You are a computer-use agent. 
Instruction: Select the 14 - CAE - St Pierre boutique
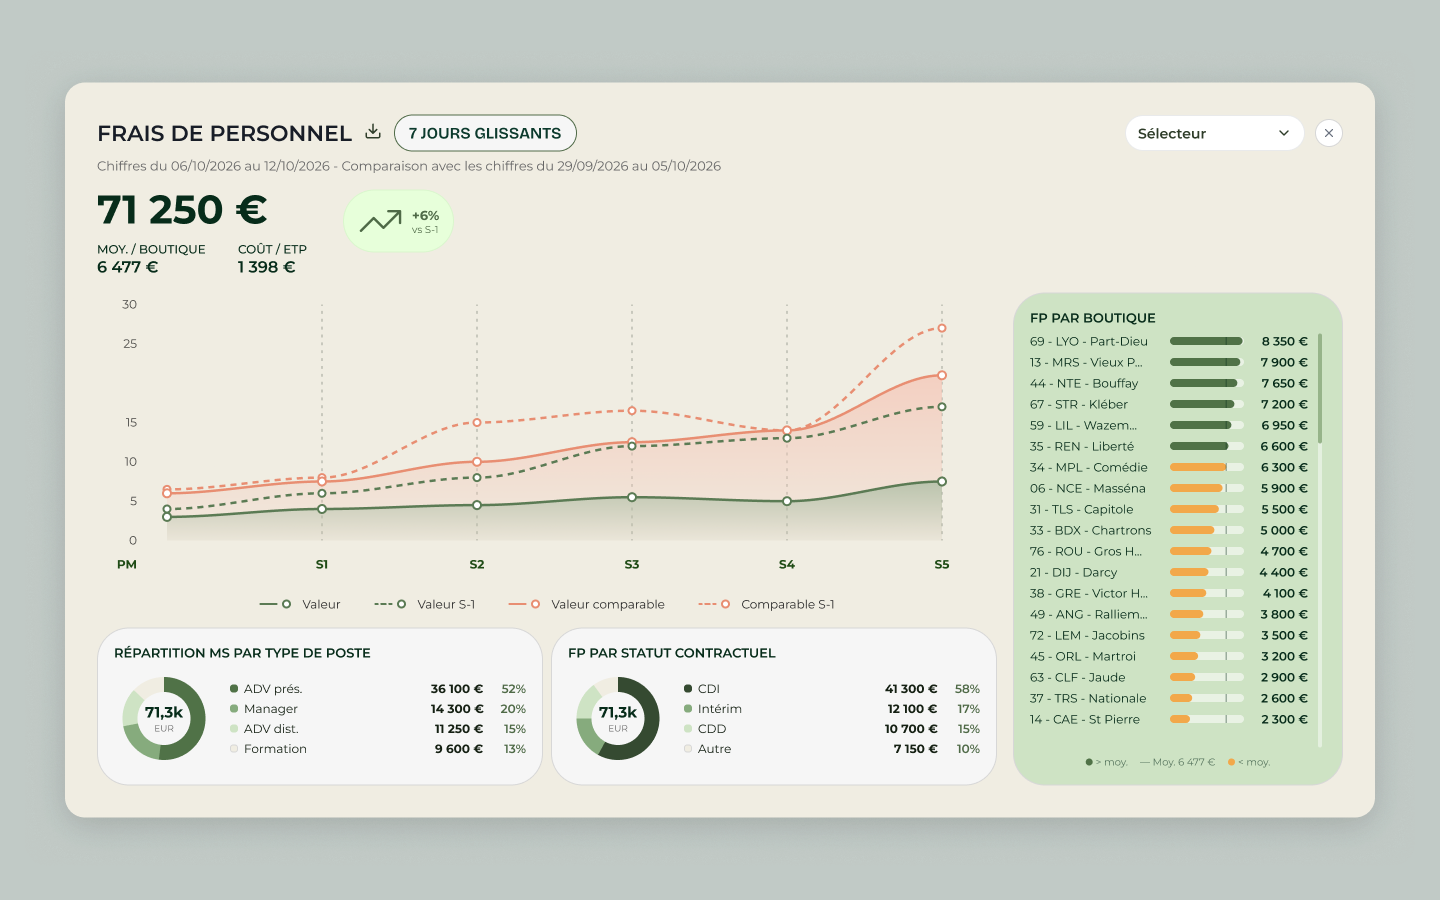click(1169, 719)
